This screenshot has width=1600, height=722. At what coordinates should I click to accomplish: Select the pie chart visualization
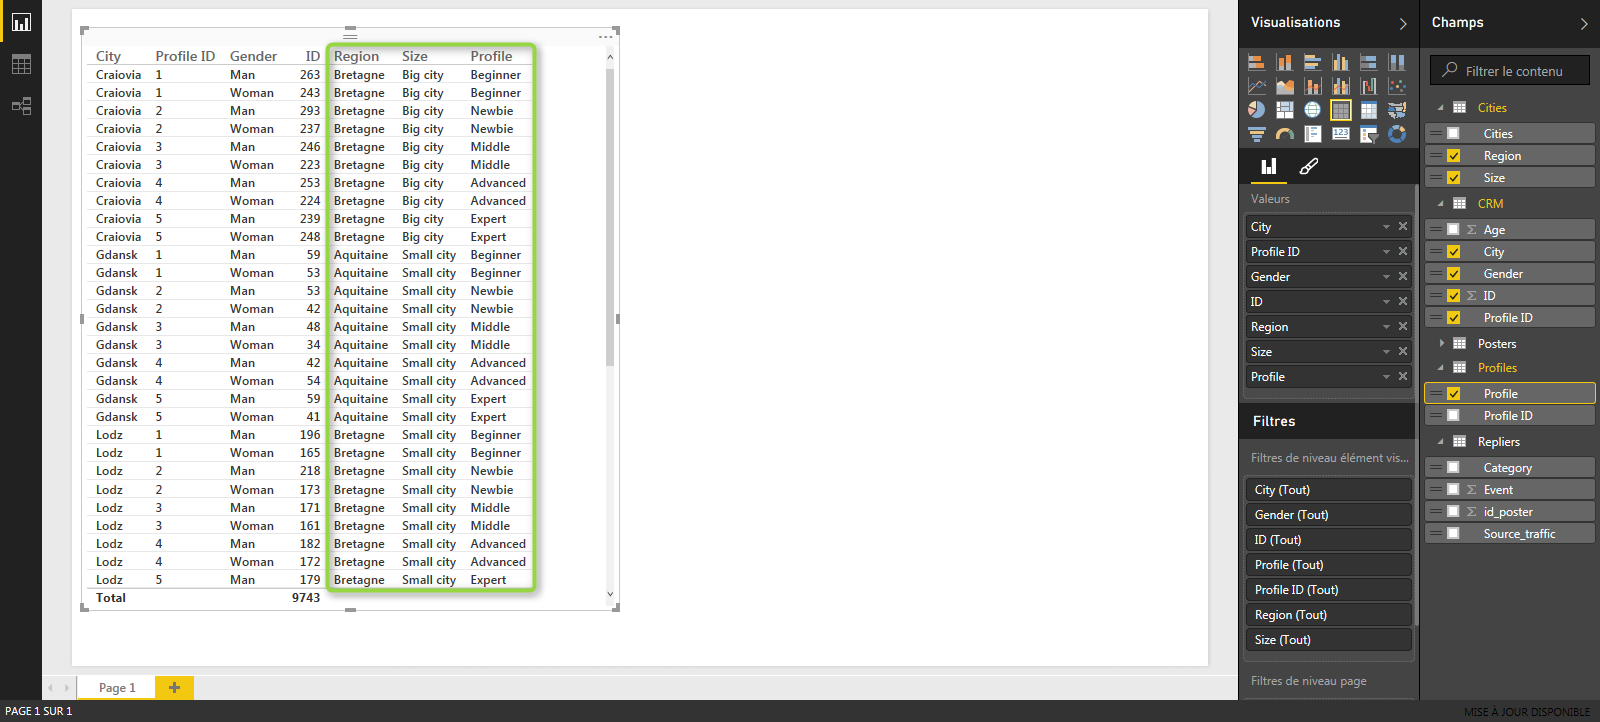pos(1257,110)
